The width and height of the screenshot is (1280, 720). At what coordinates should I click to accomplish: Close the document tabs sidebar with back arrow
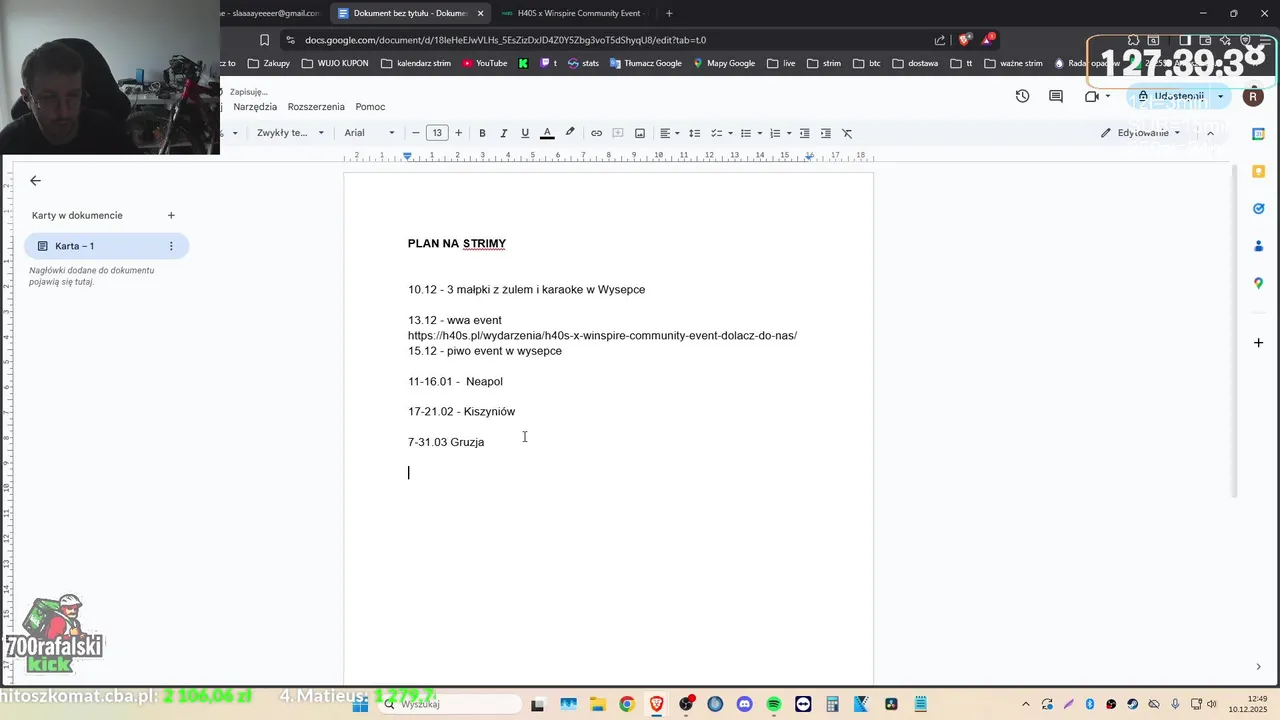coord(35,181)
